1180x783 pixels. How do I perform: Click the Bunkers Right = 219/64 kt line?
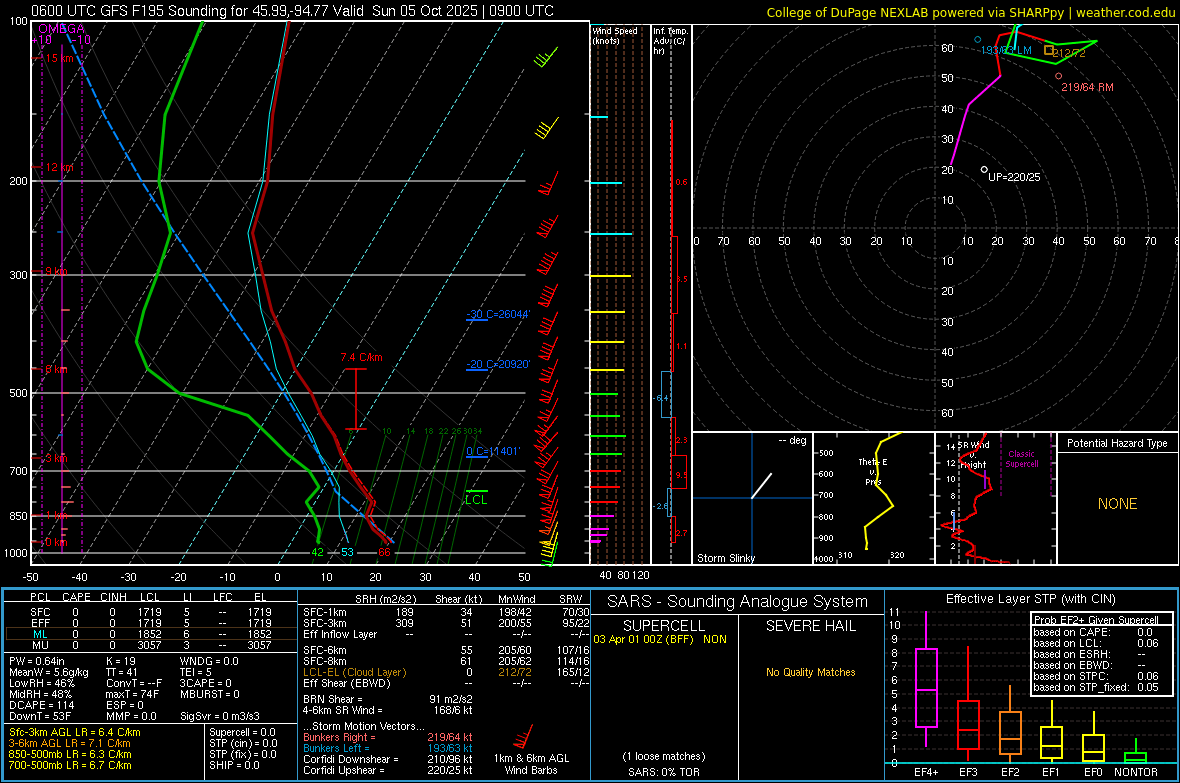coord(388,737)
